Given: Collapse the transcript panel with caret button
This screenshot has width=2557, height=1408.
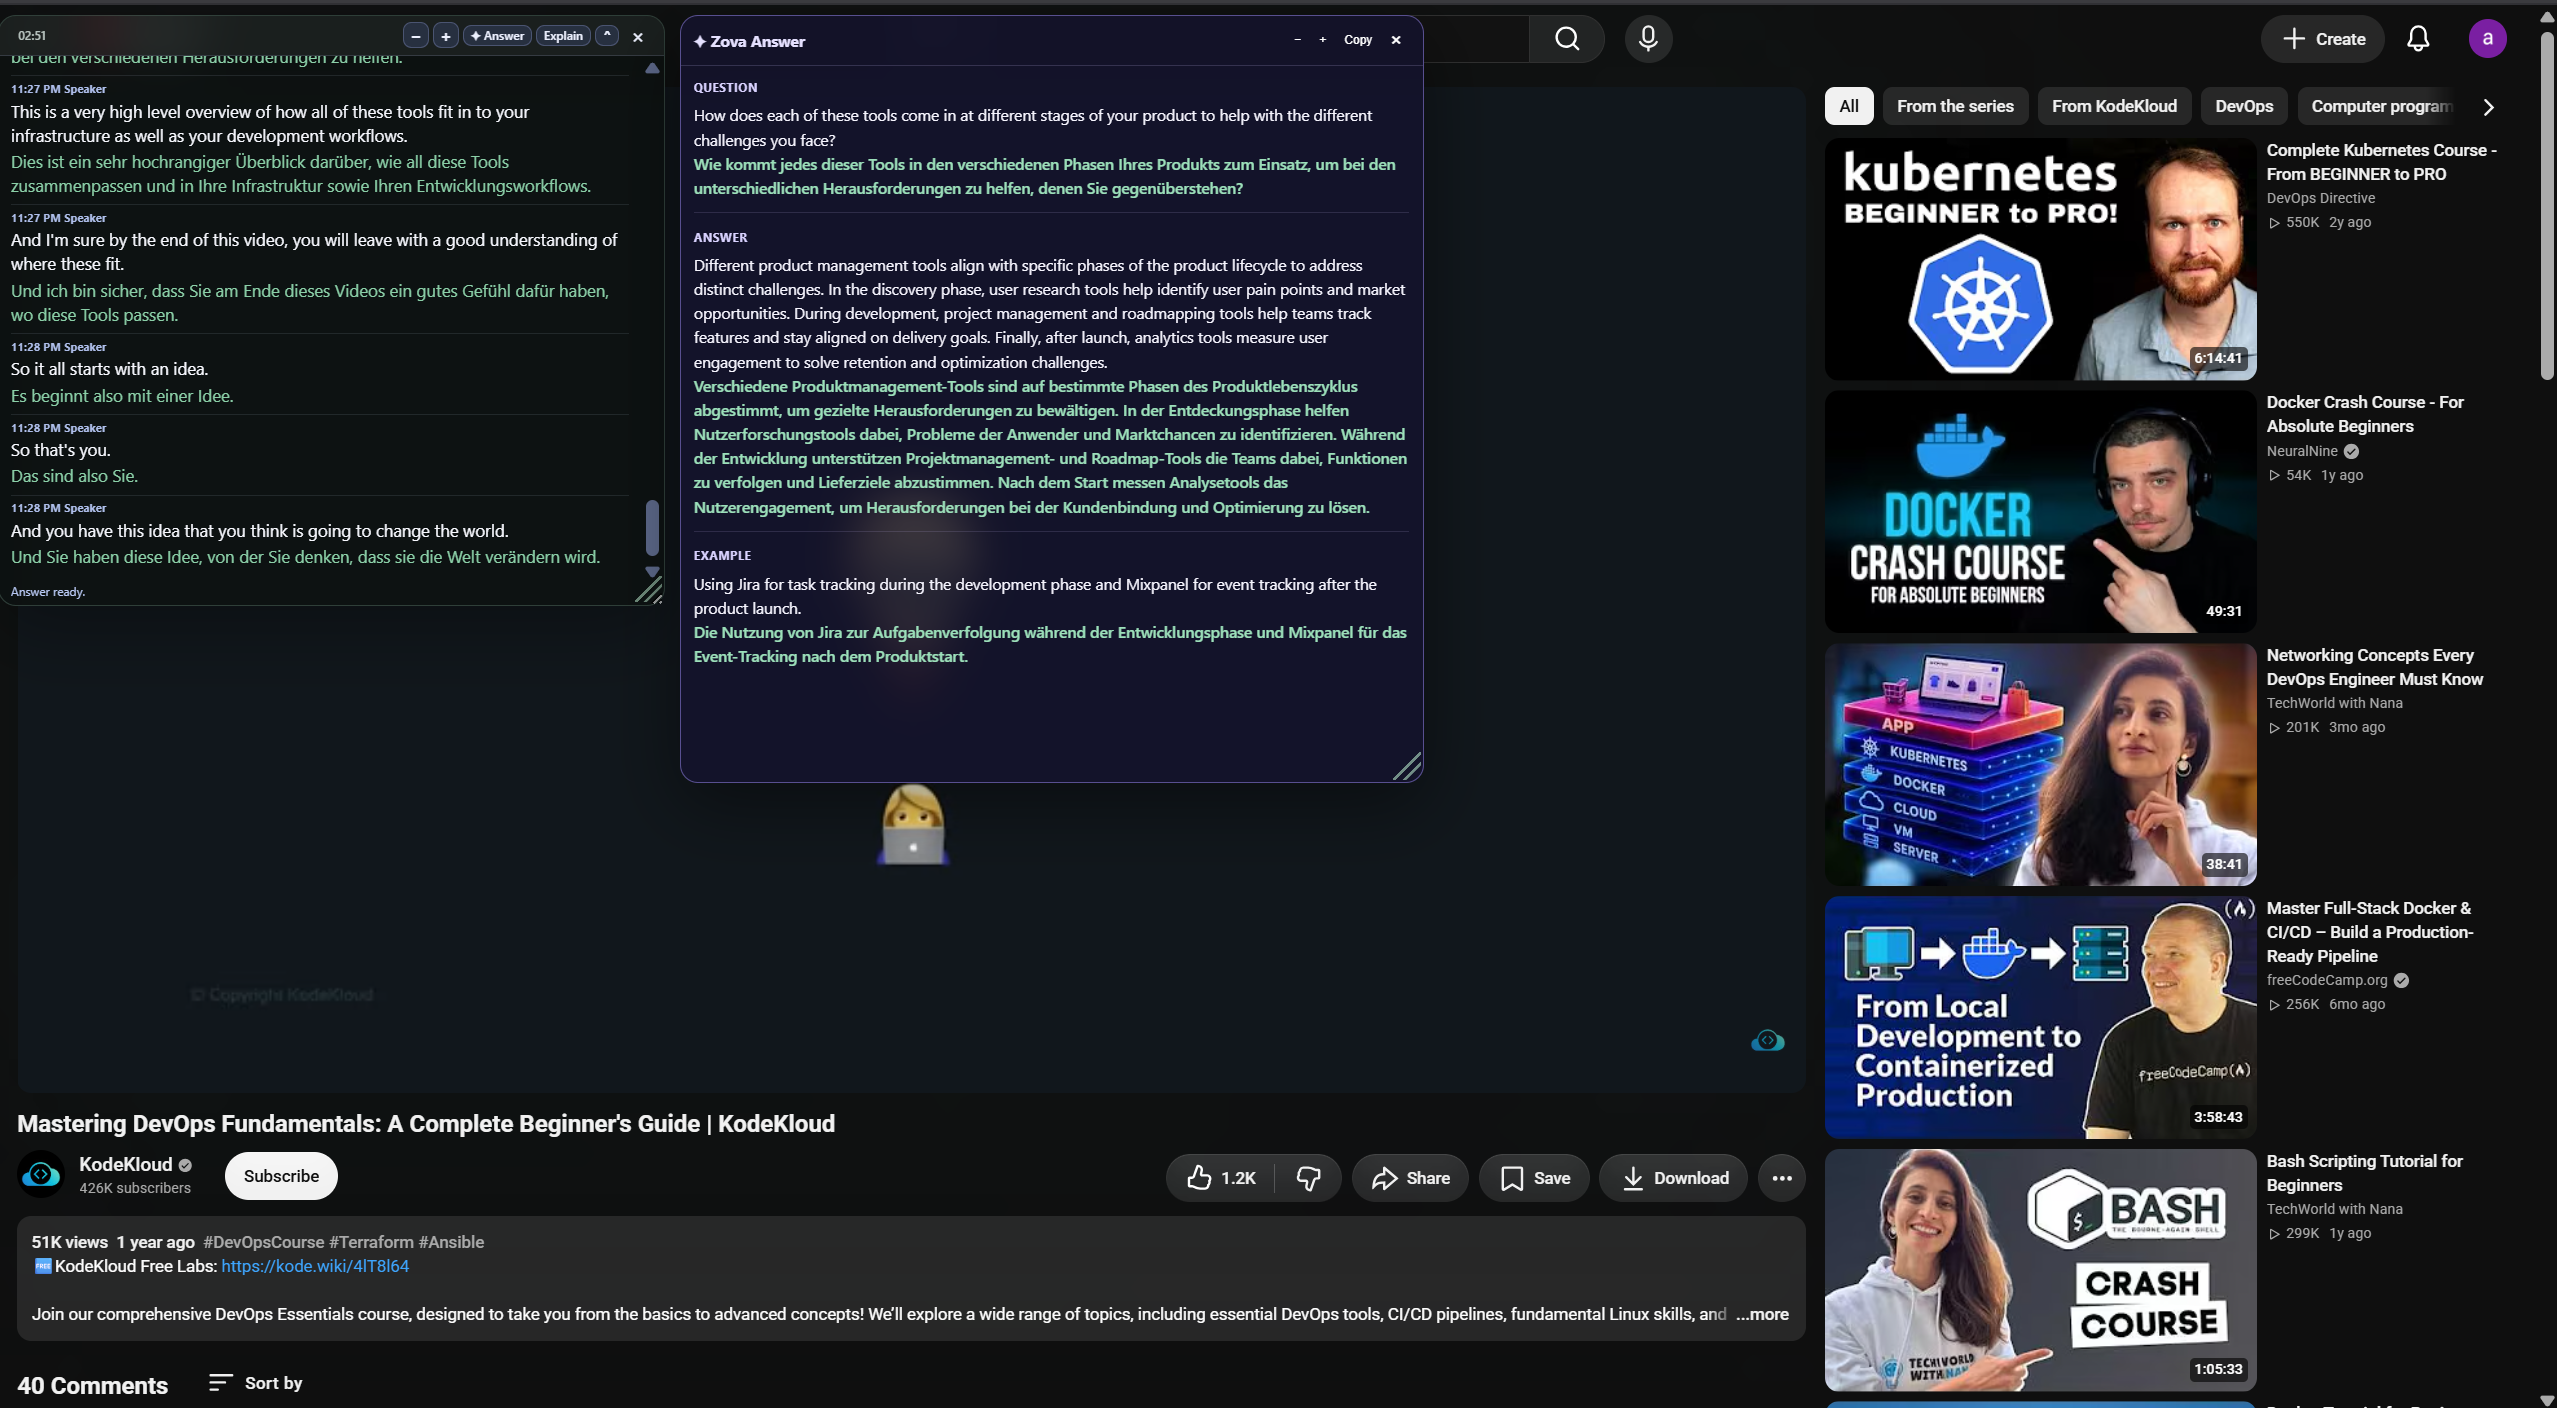Looking at the screenshot, I should [607, 36].
